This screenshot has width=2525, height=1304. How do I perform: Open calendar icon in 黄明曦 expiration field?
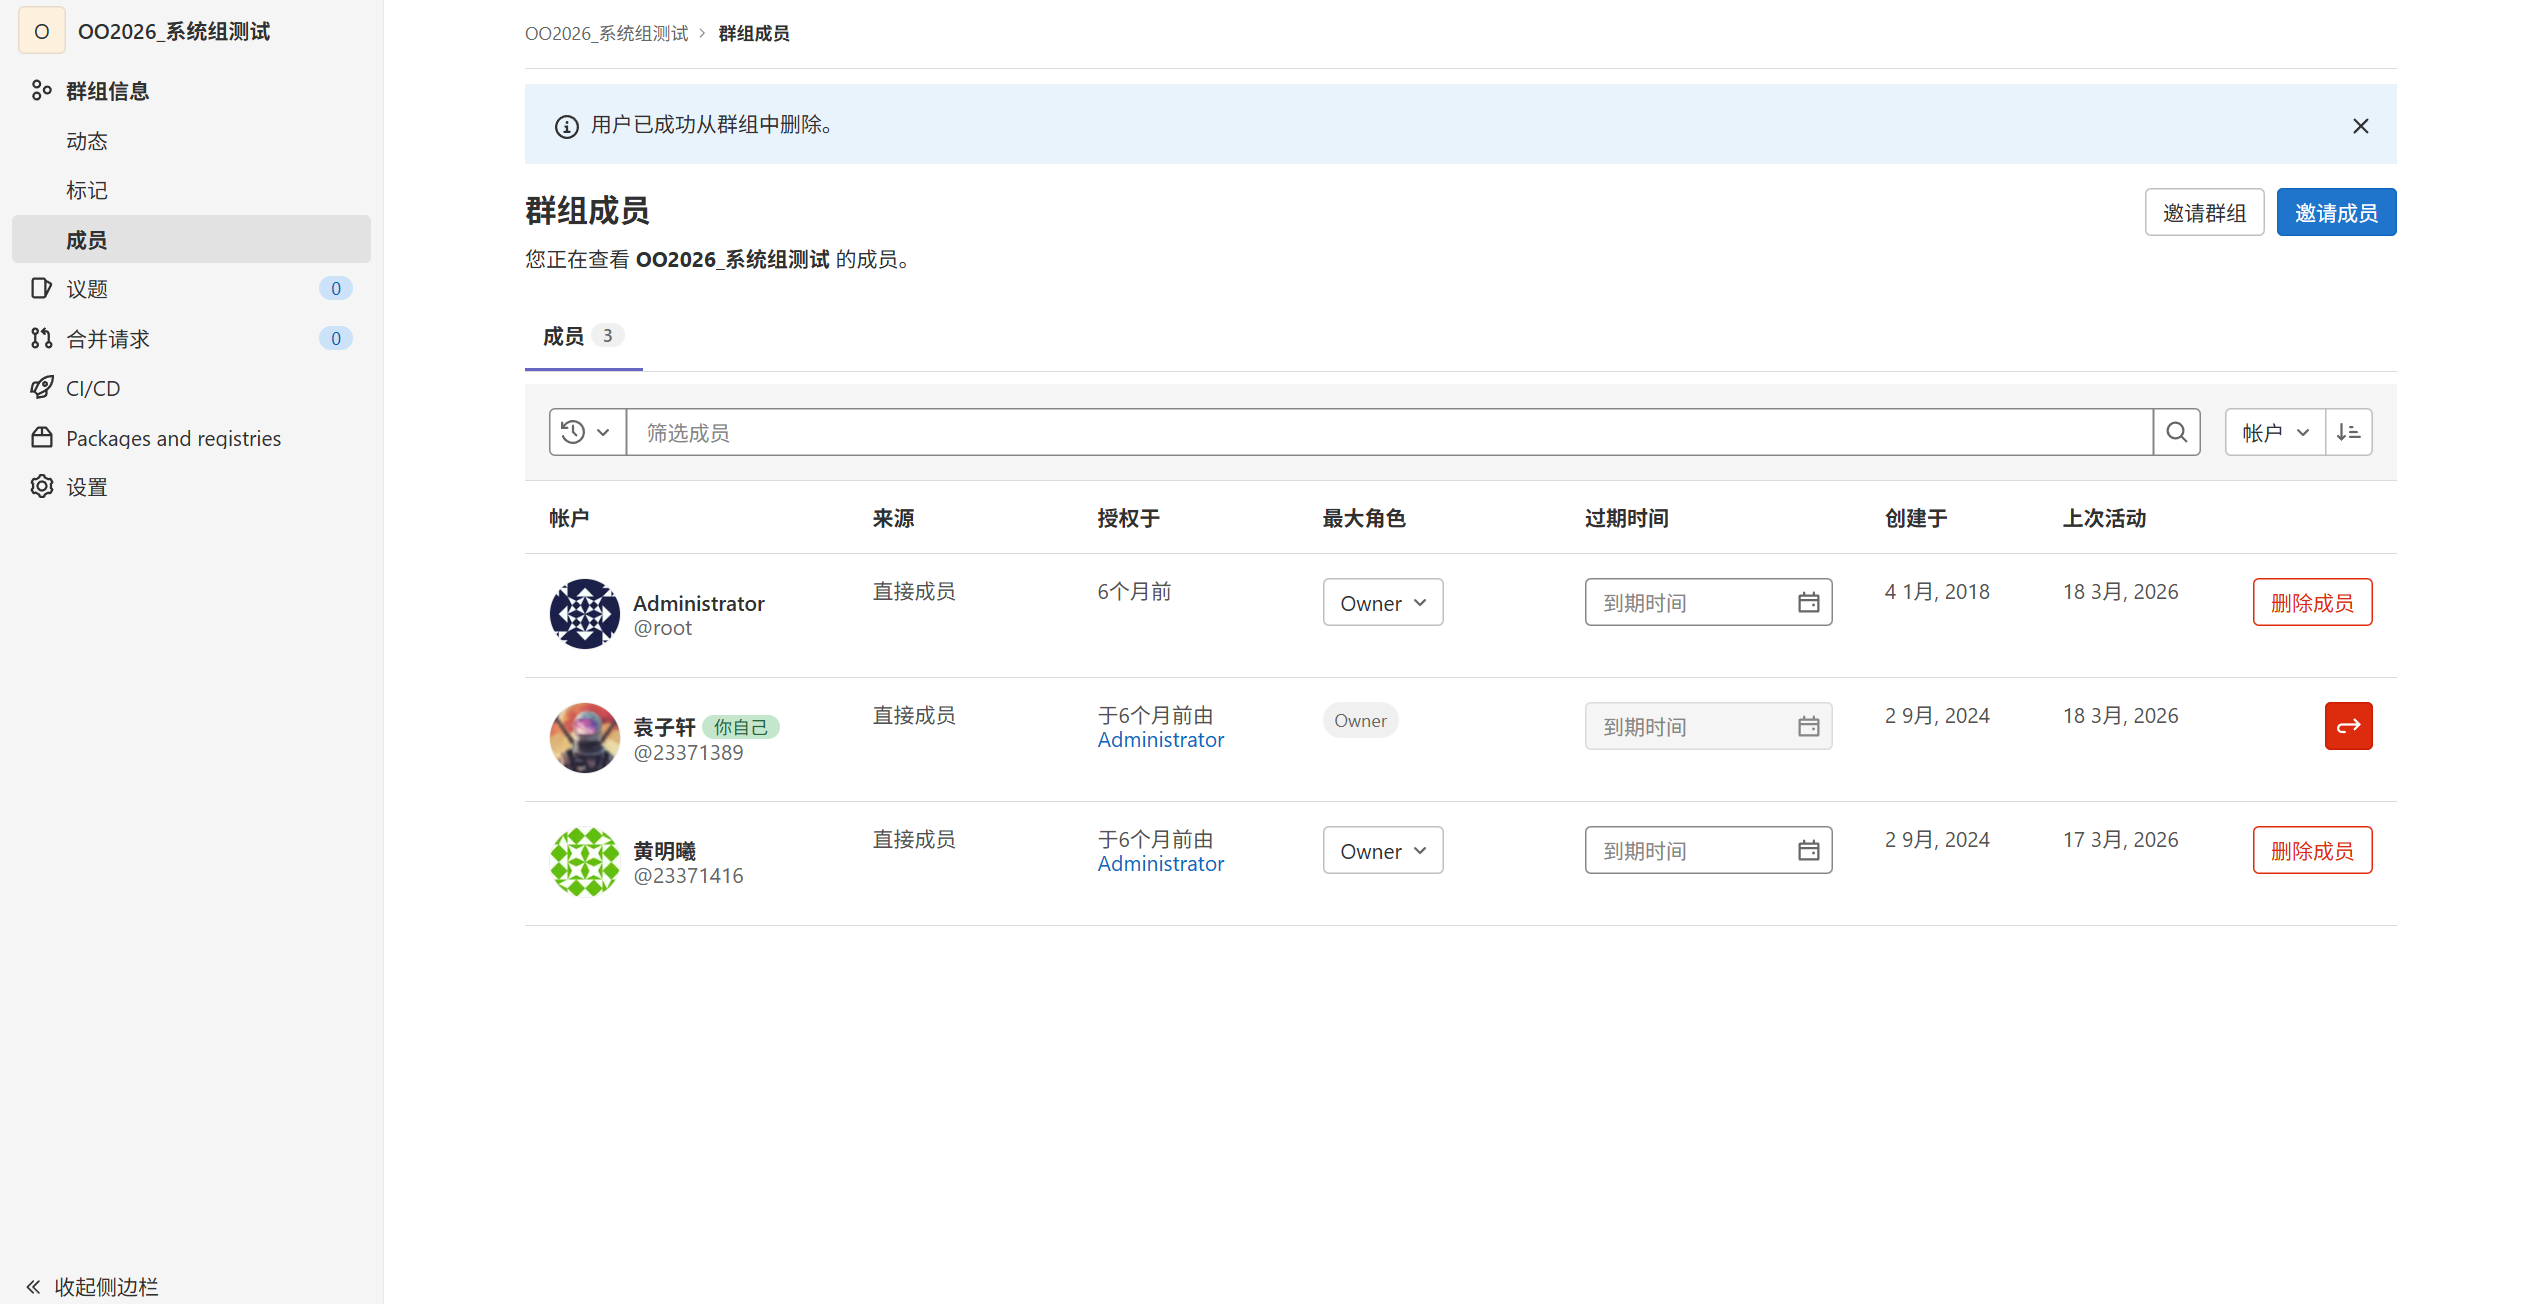pyautogui.click(x=1808, y=851)
